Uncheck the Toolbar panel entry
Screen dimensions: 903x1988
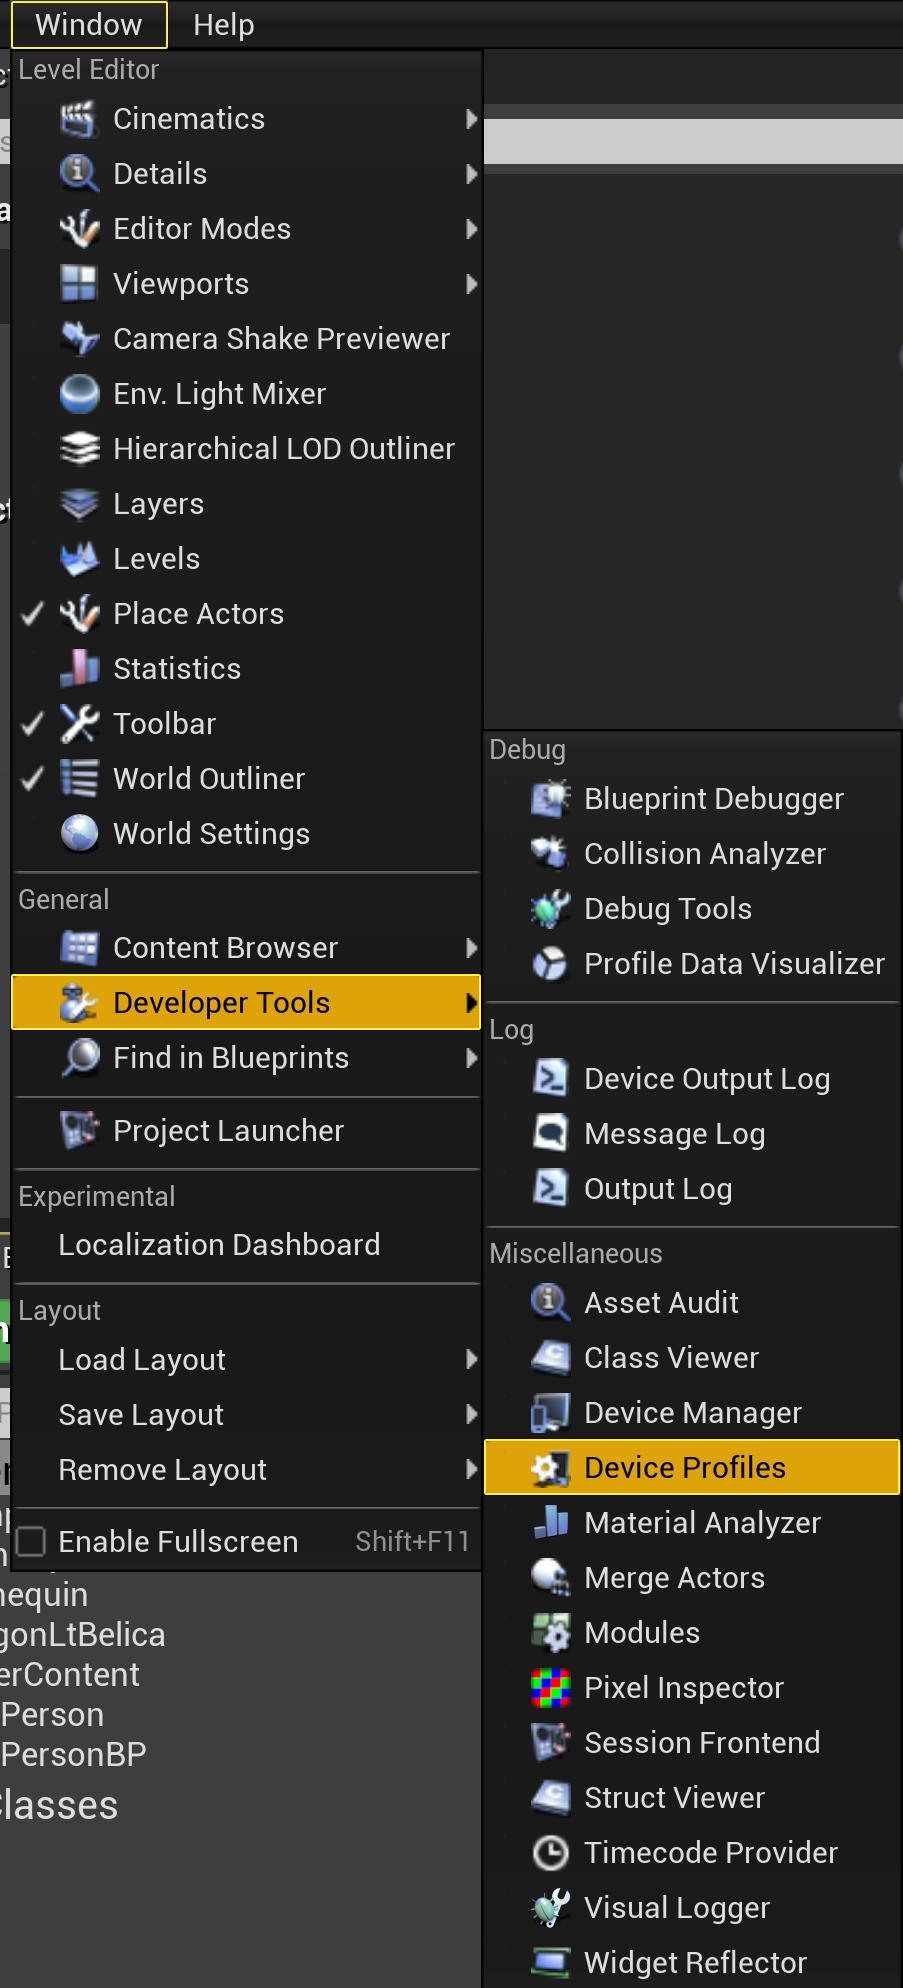point(33,723)
